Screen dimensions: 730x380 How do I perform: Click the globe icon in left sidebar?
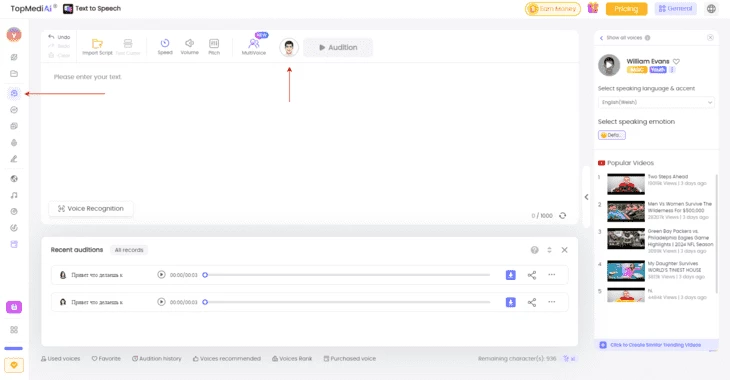click(x=14, y=178)
